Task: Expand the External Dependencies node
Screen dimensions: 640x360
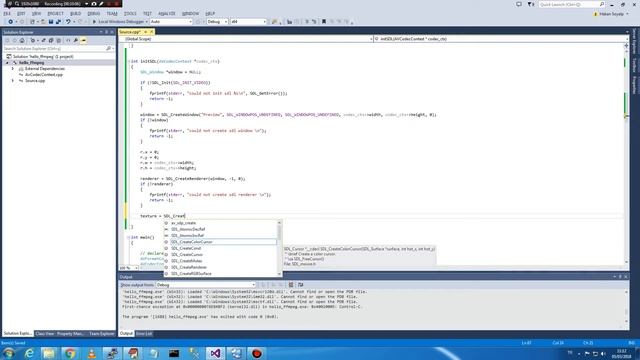Action: pyautogui.click(x=13, y=69)
